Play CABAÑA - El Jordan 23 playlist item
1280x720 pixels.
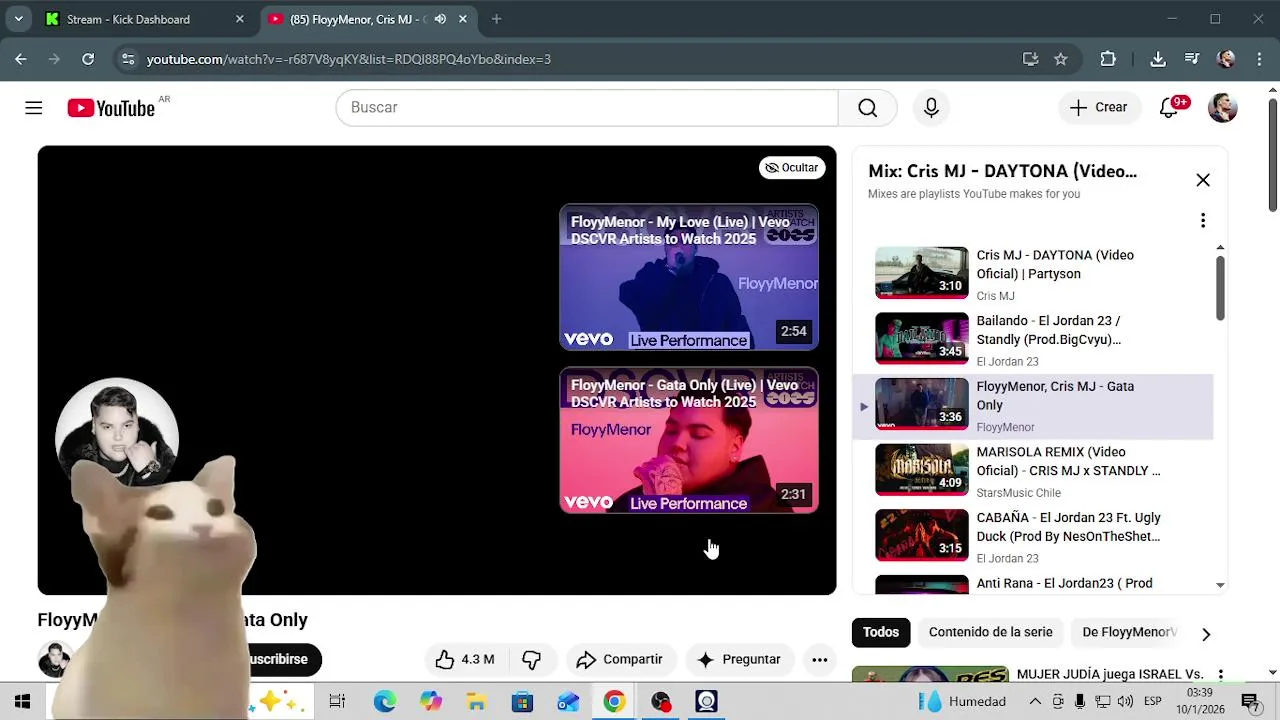(x=1032, y=537)
